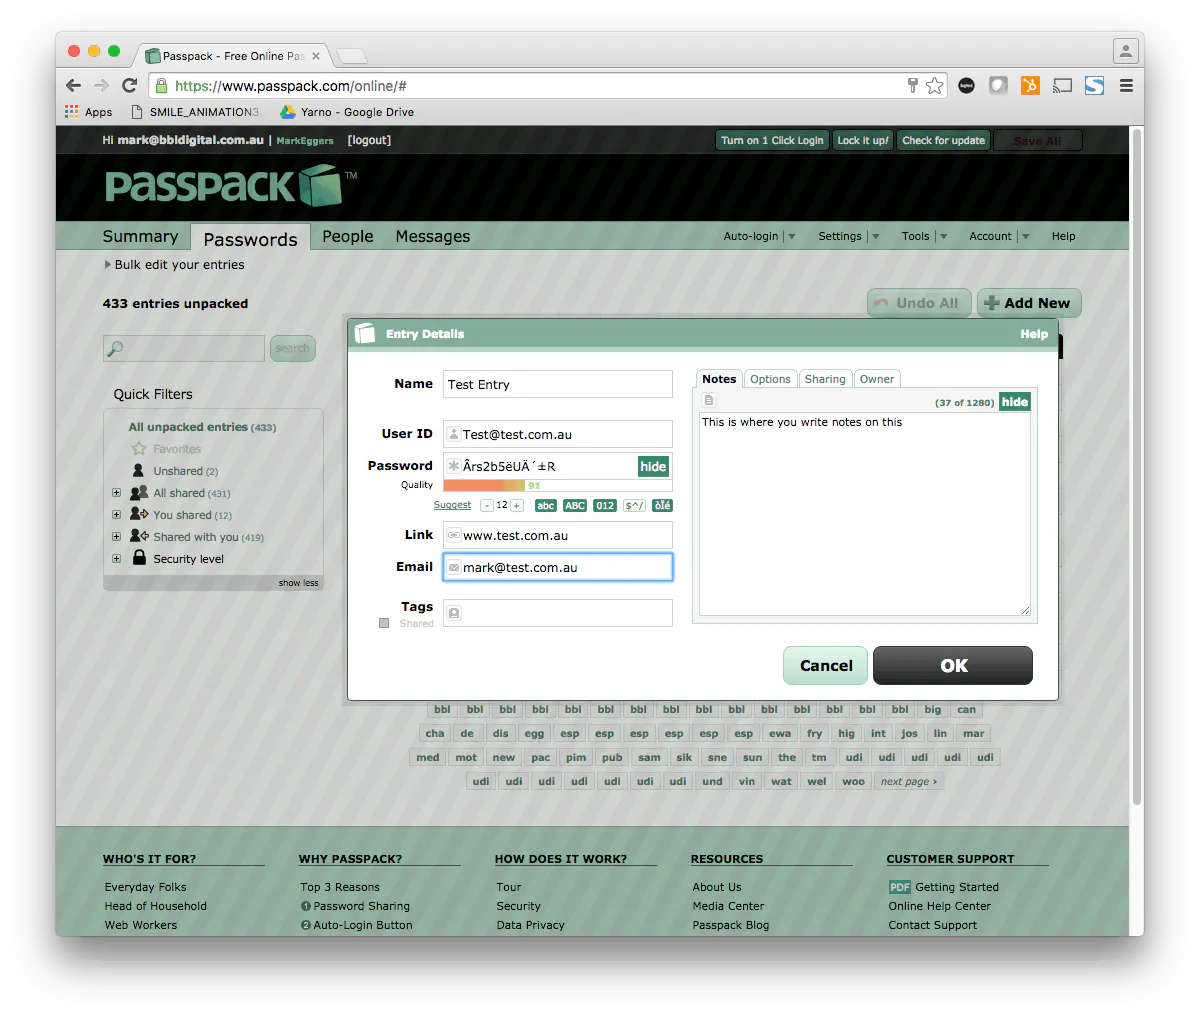Click the Favorites star icon
The height and width of the screenshot is (1016, 1200).
point(139,449)
